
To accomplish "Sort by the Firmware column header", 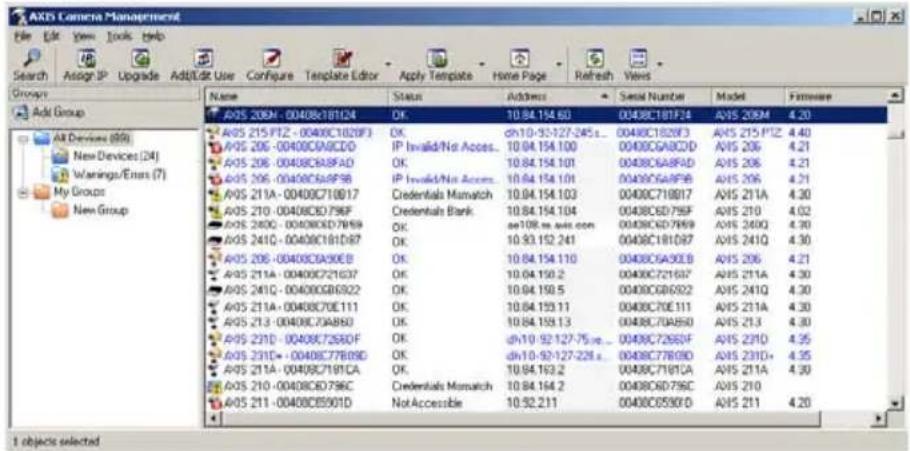I will click(835, 95).
